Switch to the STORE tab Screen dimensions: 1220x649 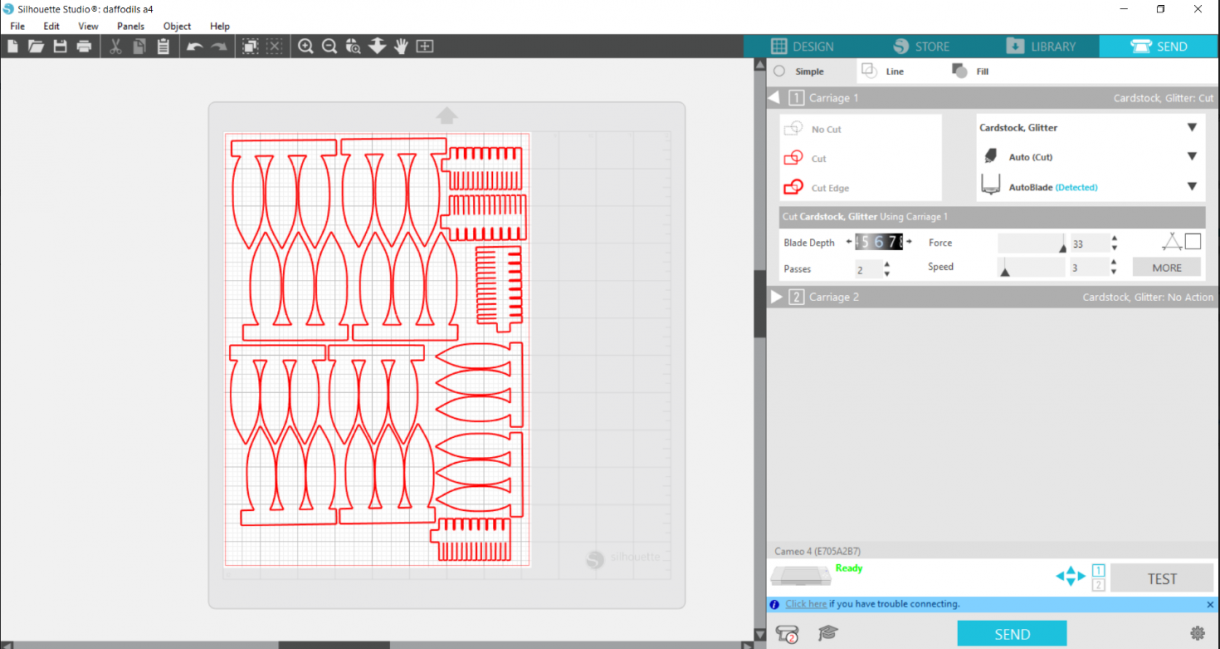click(921, 46)
